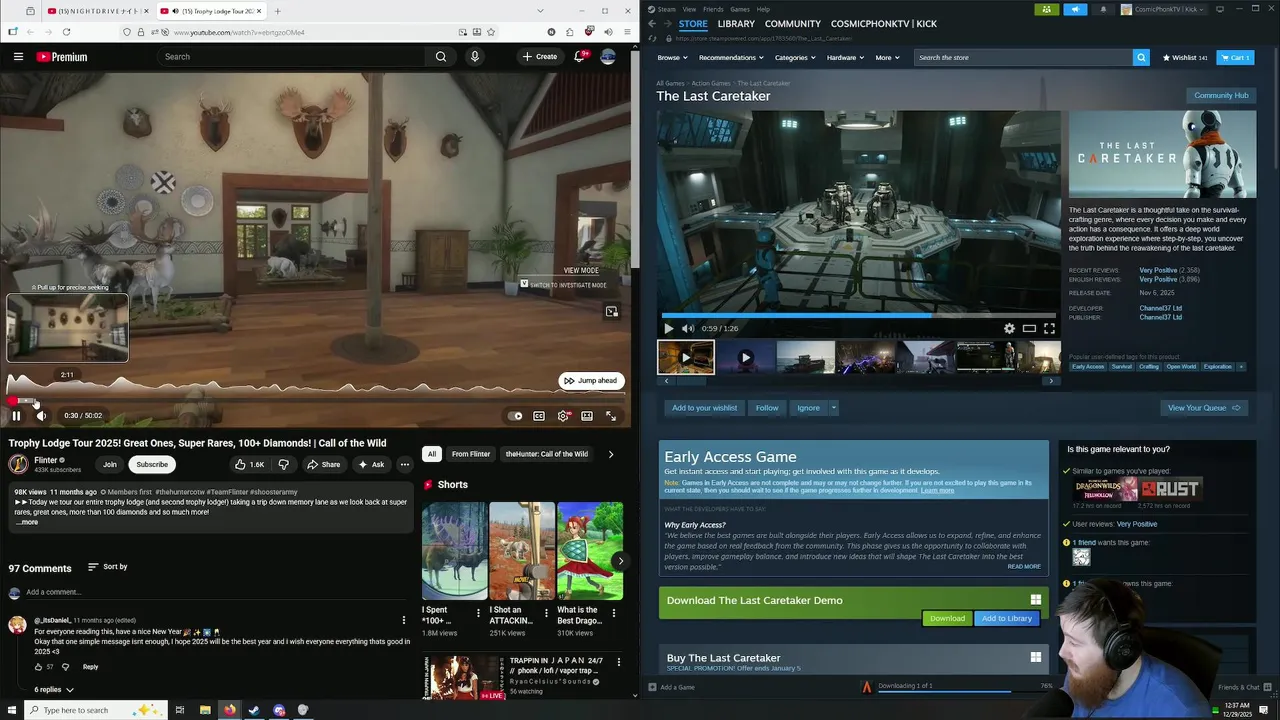This screenshot has width=1280, height=720.
Task: Open YouTube notifications bell
Action: (x=579, y=57)
